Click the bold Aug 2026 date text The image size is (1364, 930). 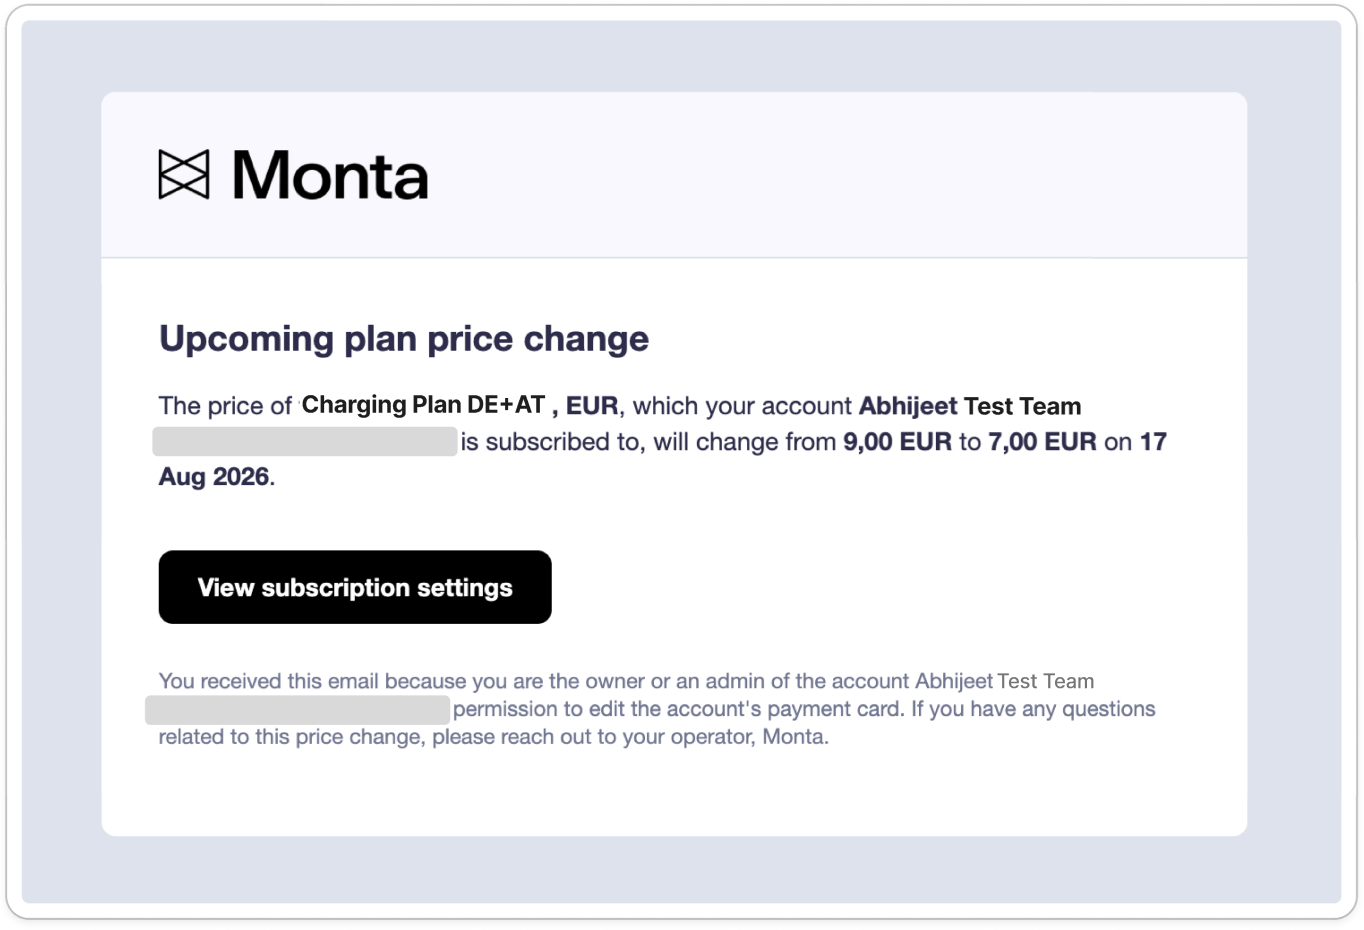(x=214, y=477)
